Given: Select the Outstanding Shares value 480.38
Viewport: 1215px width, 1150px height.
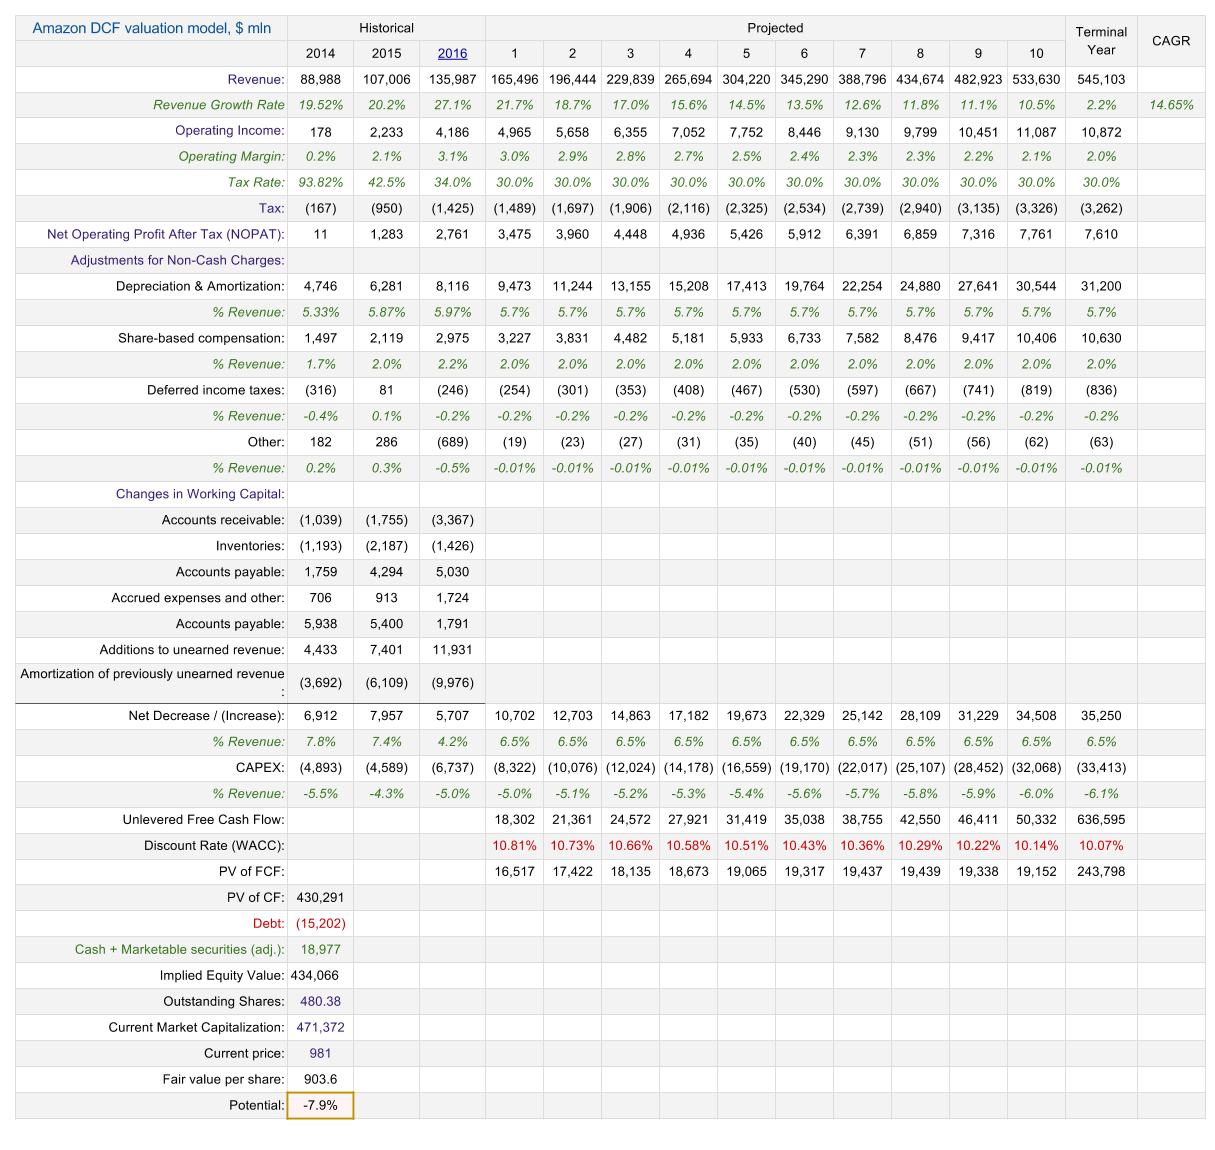Looking at the screenshot, I should (320, 1001).
